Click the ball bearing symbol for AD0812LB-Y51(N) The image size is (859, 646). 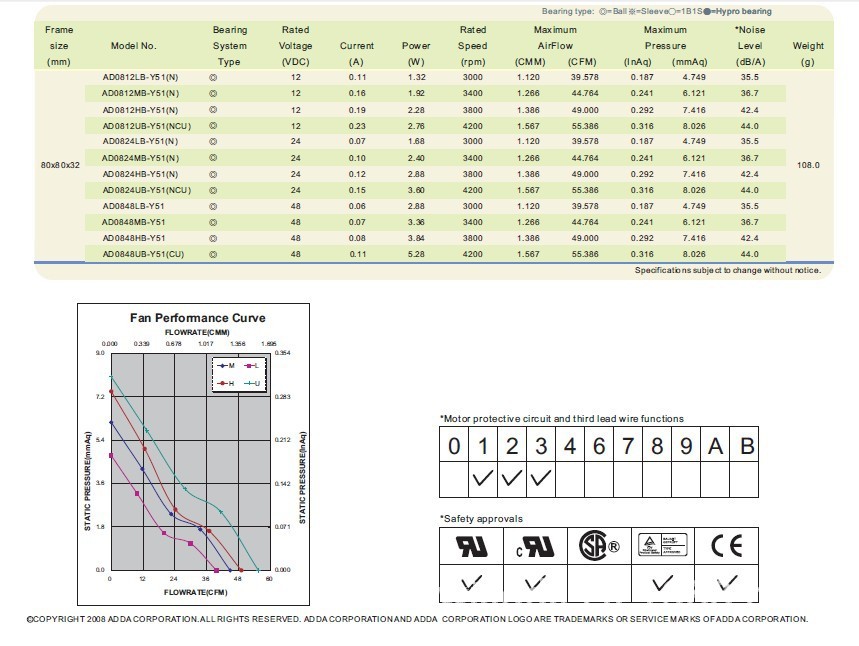[x=212, y=77]
